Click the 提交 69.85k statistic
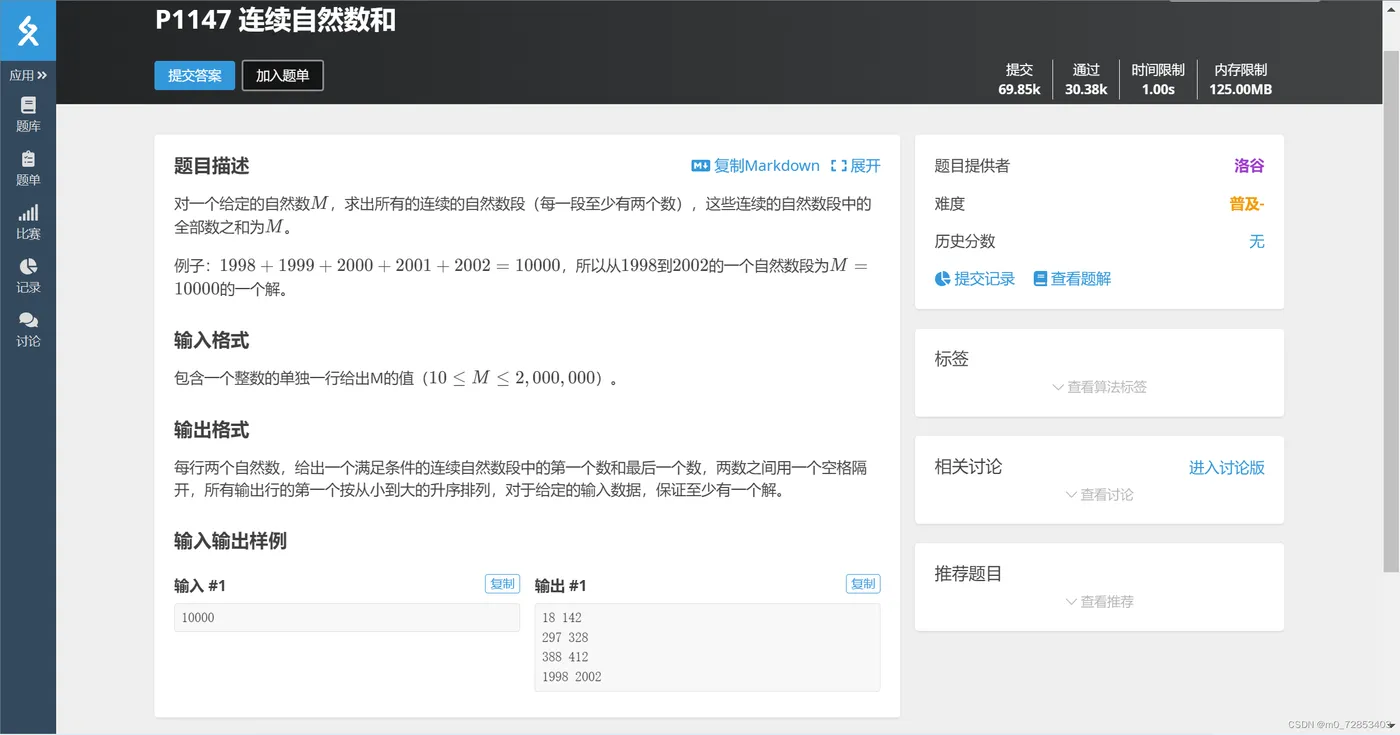The height and width of the screenshot is (735, 1400). [1019, 79]
